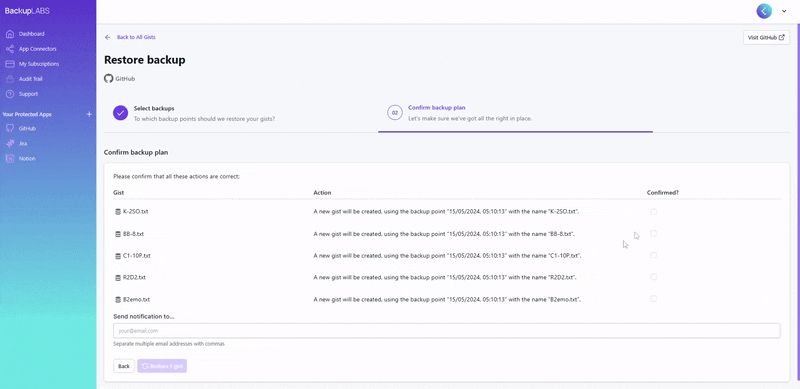Open the Support question-mark icon
The width and height of the screenshot is (800, 389).
tap(9, 94)
